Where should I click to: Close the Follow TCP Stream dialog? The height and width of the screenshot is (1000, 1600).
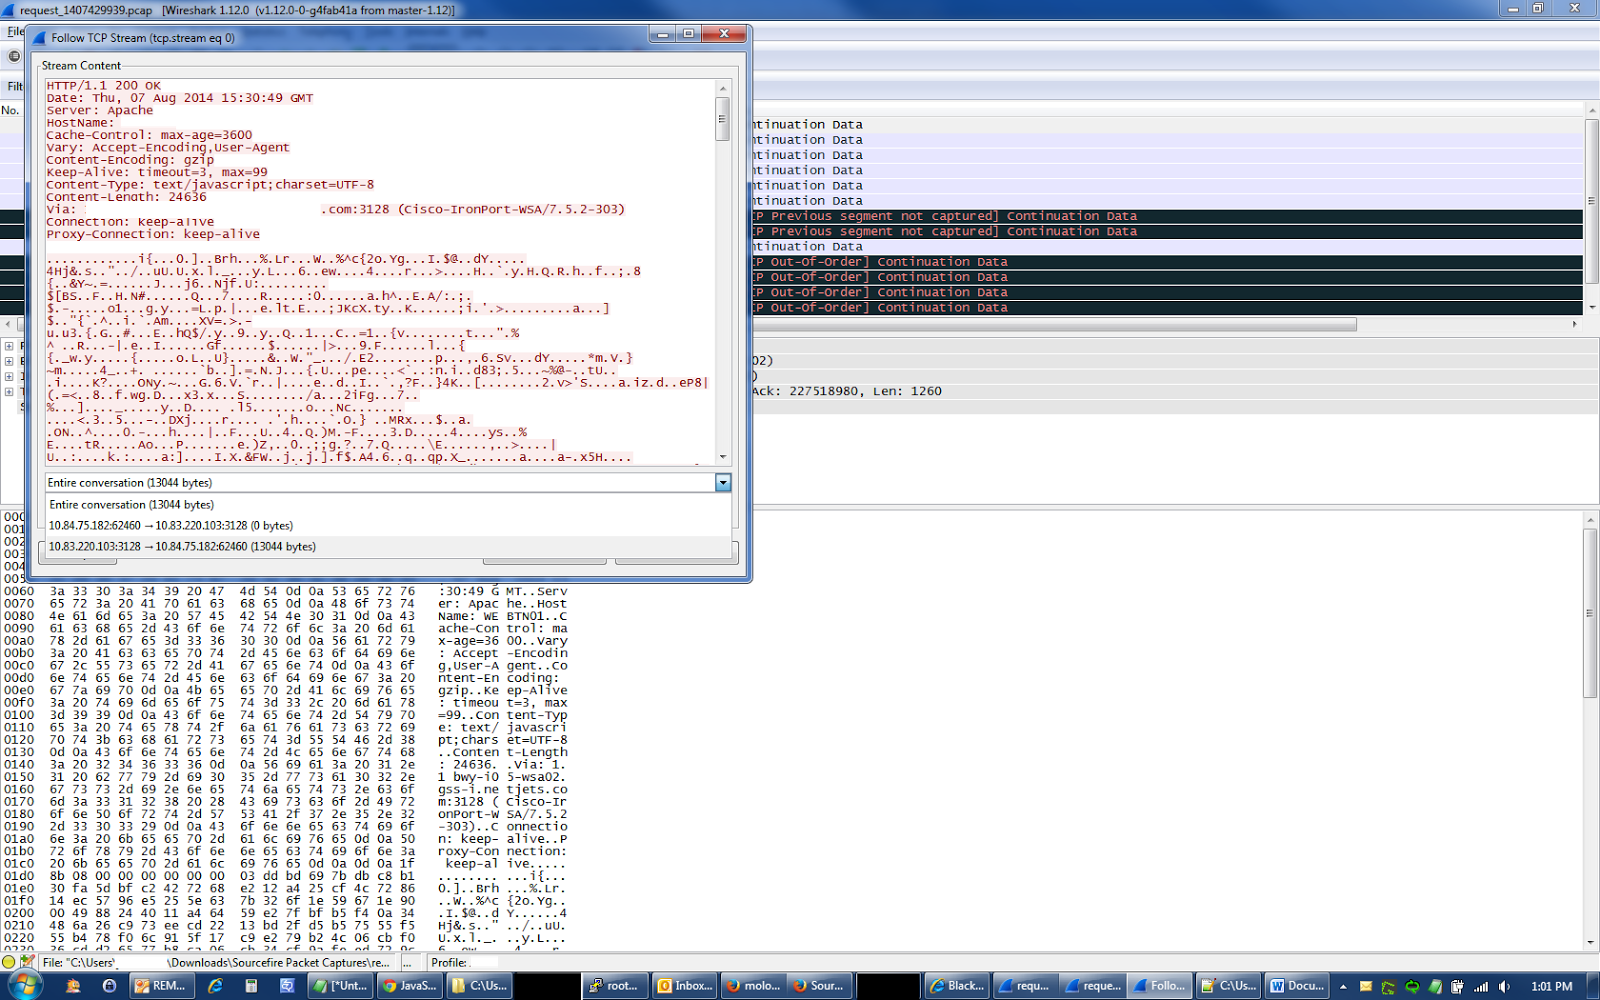click(724, 34)
